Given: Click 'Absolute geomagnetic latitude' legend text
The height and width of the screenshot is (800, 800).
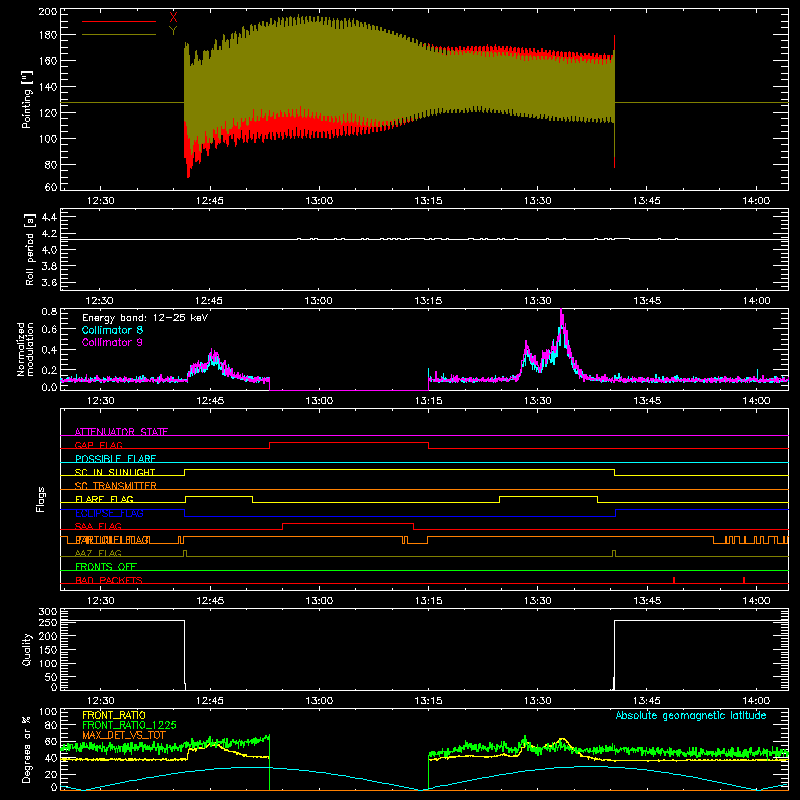Looking at the screenshot, I should (691, 715).
